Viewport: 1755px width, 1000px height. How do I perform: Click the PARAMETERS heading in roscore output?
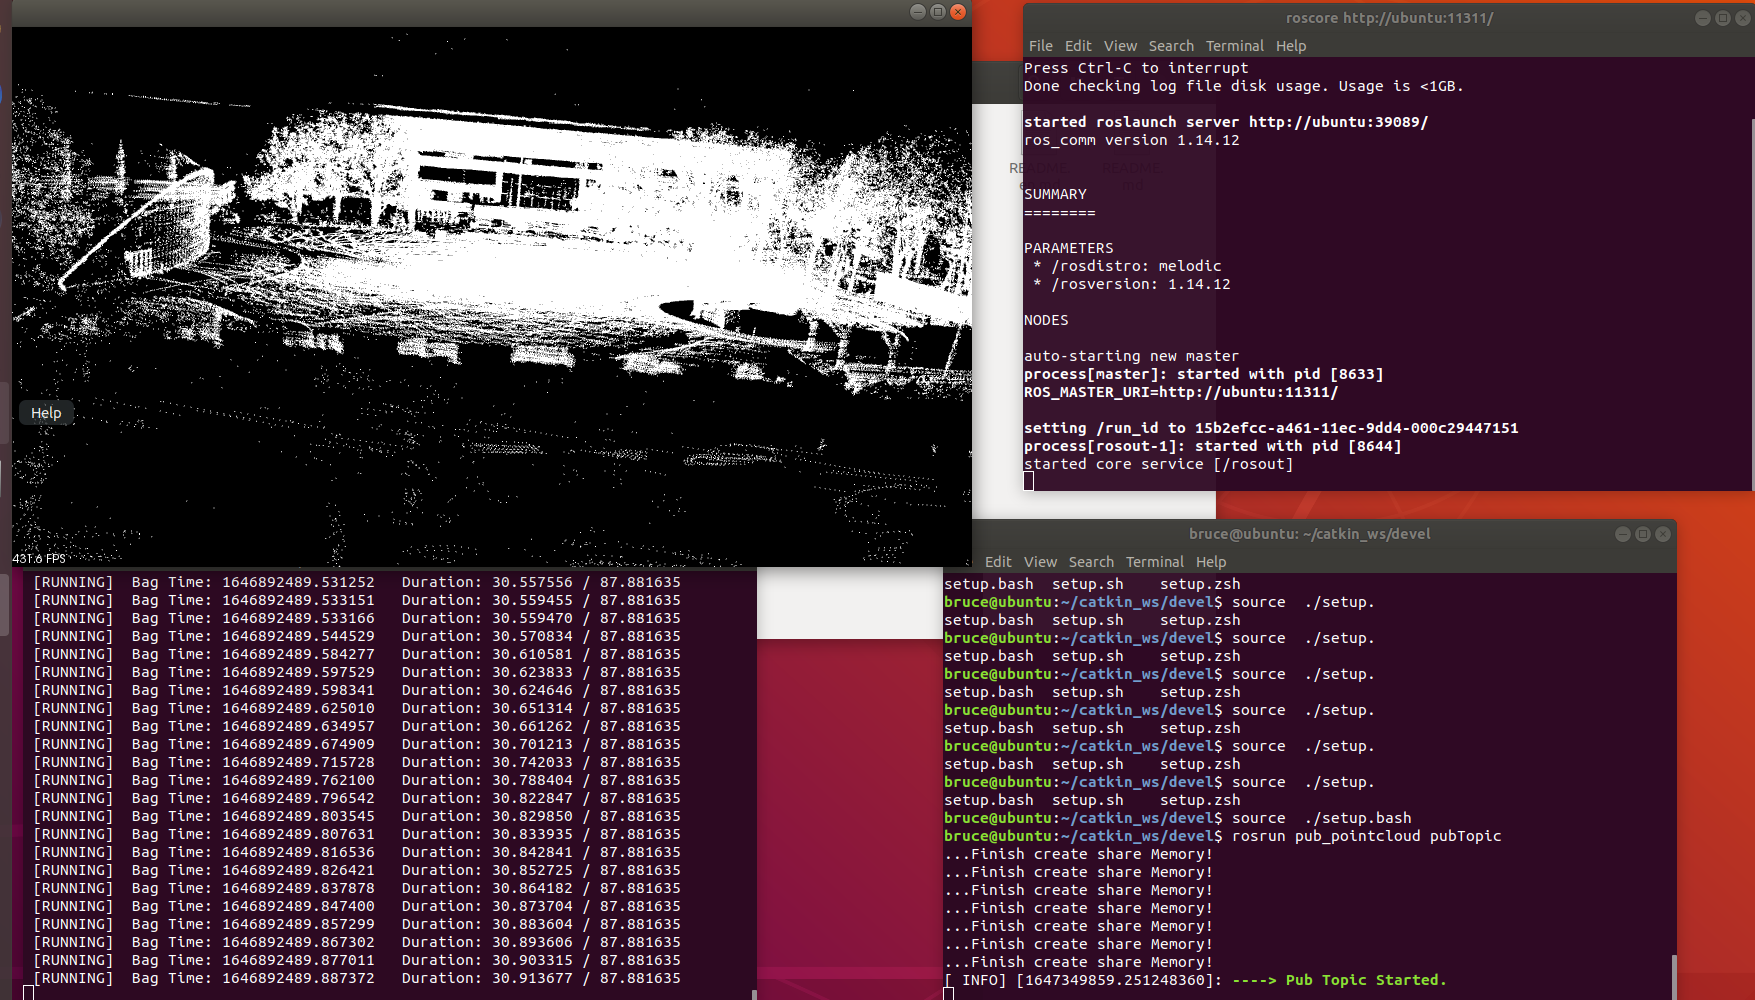click(x=1068, y=248)
